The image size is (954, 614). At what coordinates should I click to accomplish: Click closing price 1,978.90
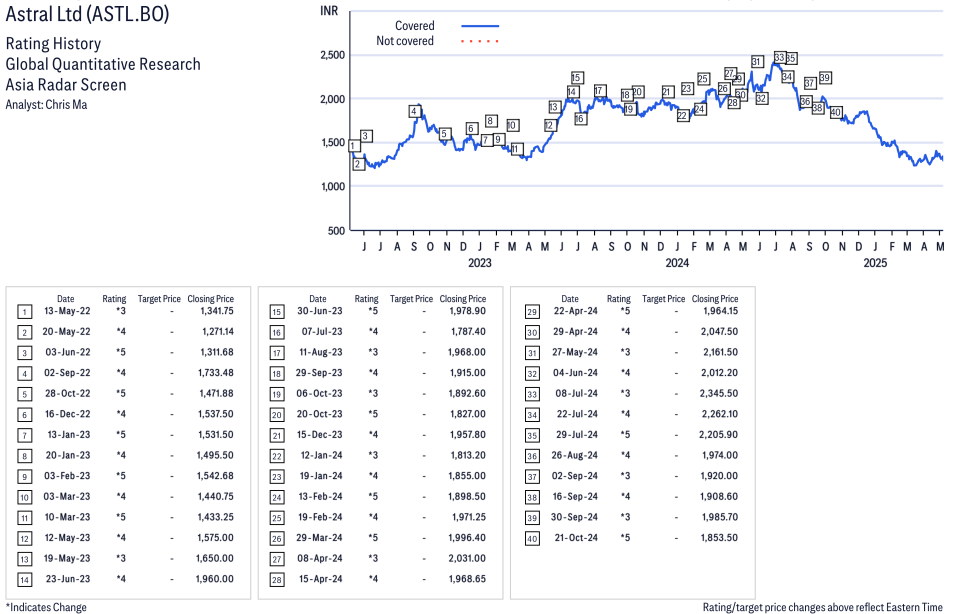tap(467, 311)
